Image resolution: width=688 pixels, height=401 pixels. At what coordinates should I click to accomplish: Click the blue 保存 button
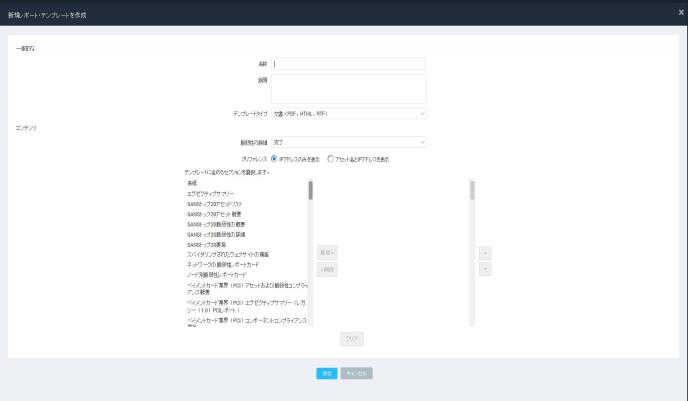tap(326, 373)
